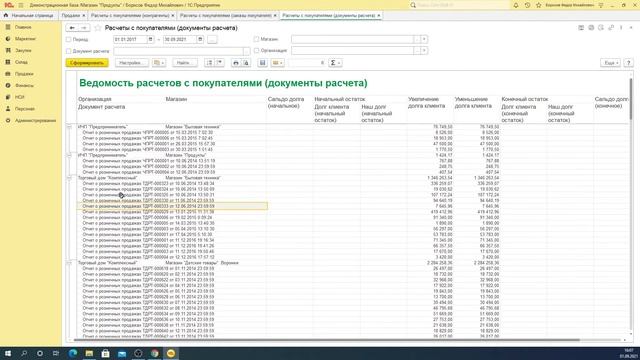This screenshot has width=640, height=360.
Task: Click the back navigation arrow
Action: point(72,28)
